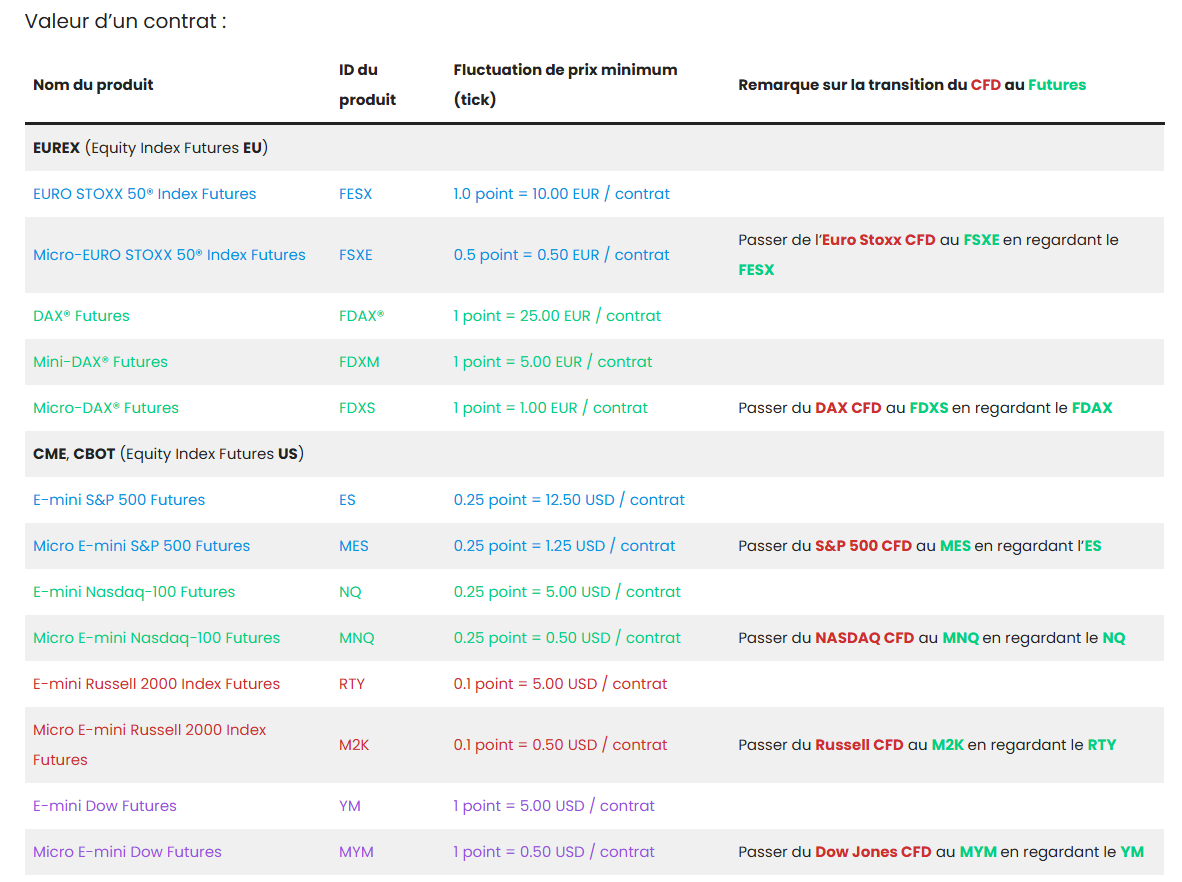The height and width of the screenshot is (882, 1182).
Task: Open the E-mini Nasdaq-100 Futures link
Action: tap(134, 592)
